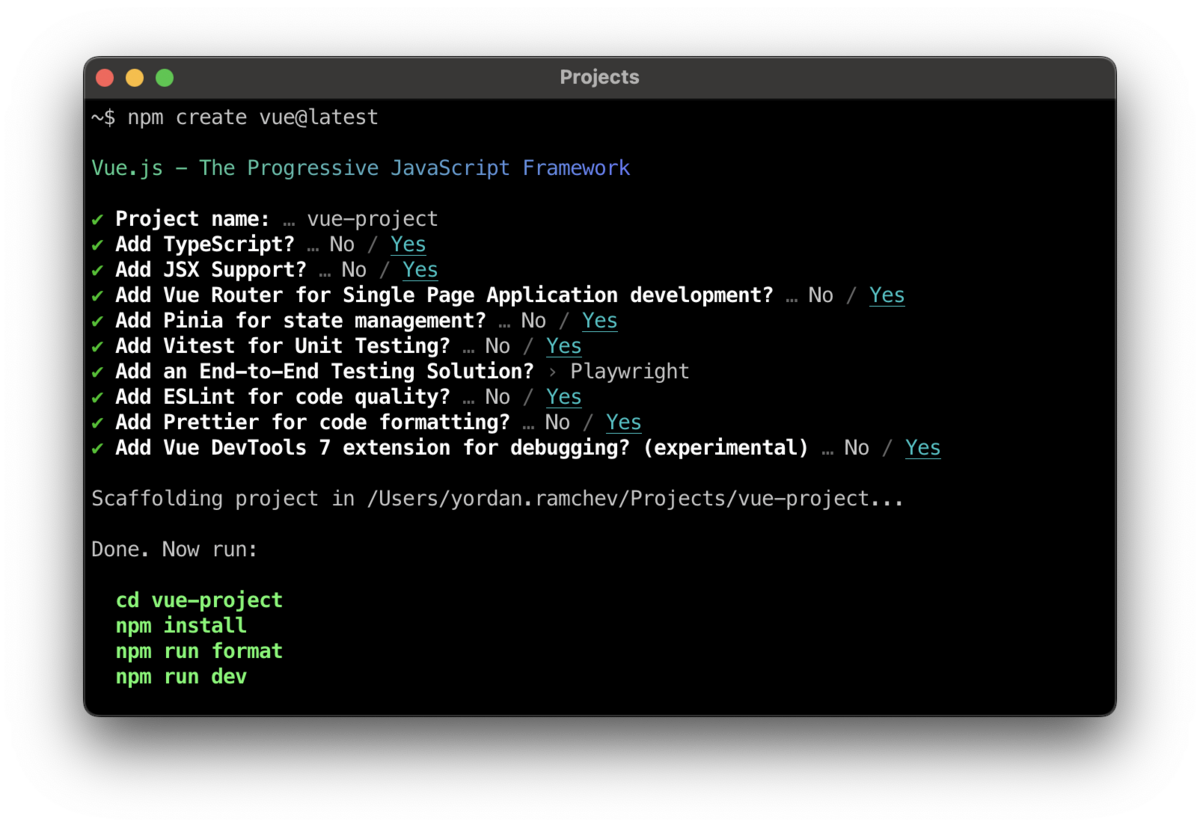Click the 'Add JSX Support?' prompt text

[211, 270]
